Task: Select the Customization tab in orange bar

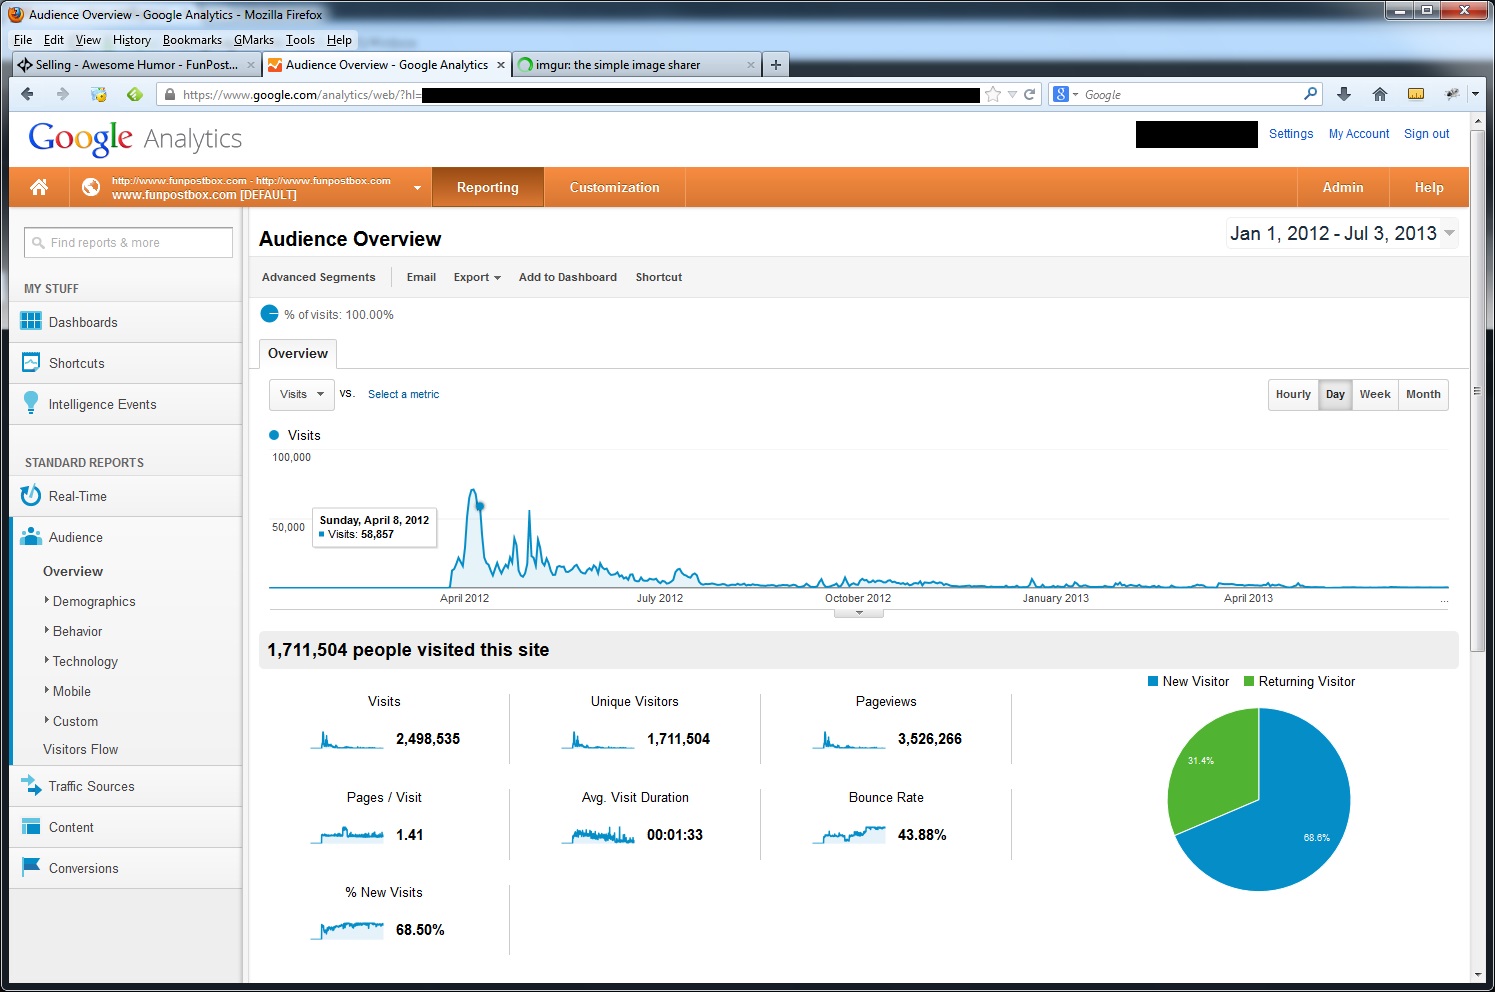Action: tap(614, 187)
